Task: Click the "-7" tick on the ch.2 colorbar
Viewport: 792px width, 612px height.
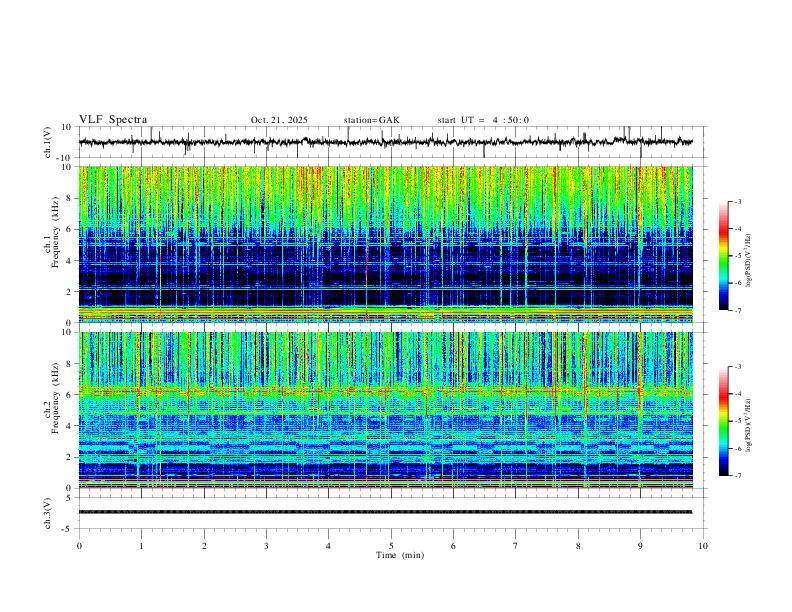Action: tap(738, 476)
